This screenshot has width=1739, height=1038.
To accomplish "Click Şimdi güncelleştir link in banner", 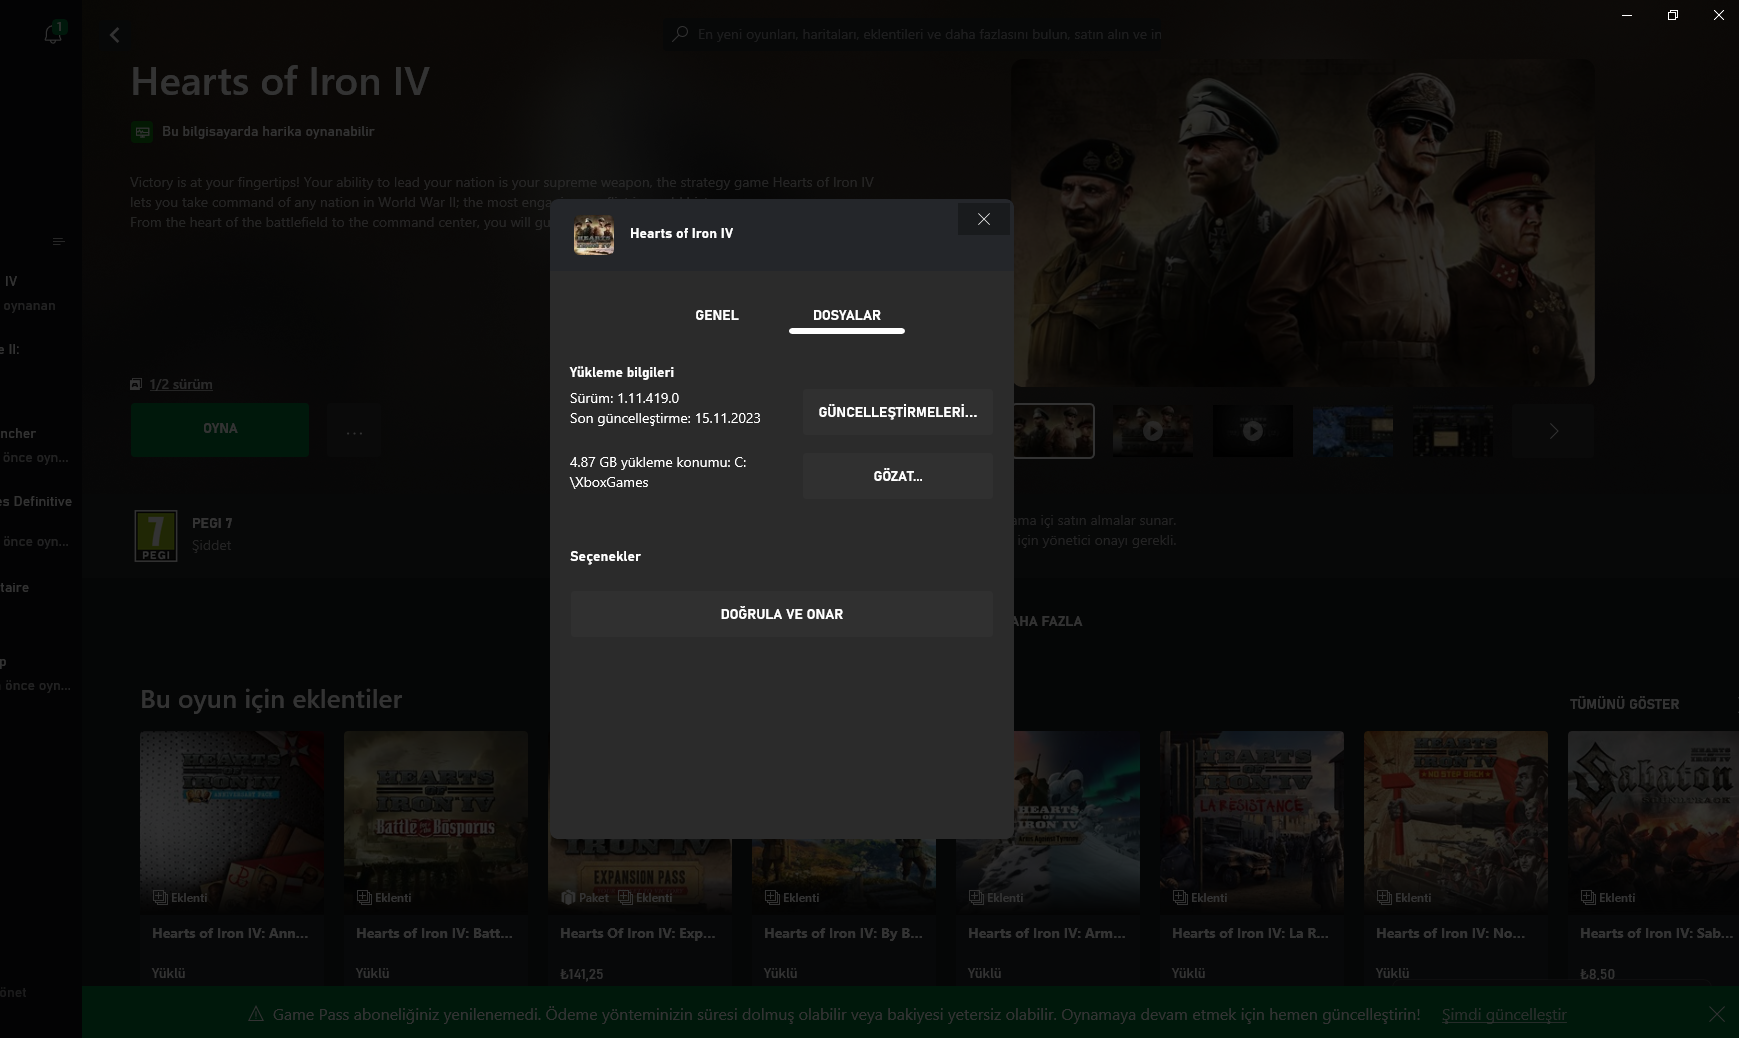I will coord(1504,1014).
